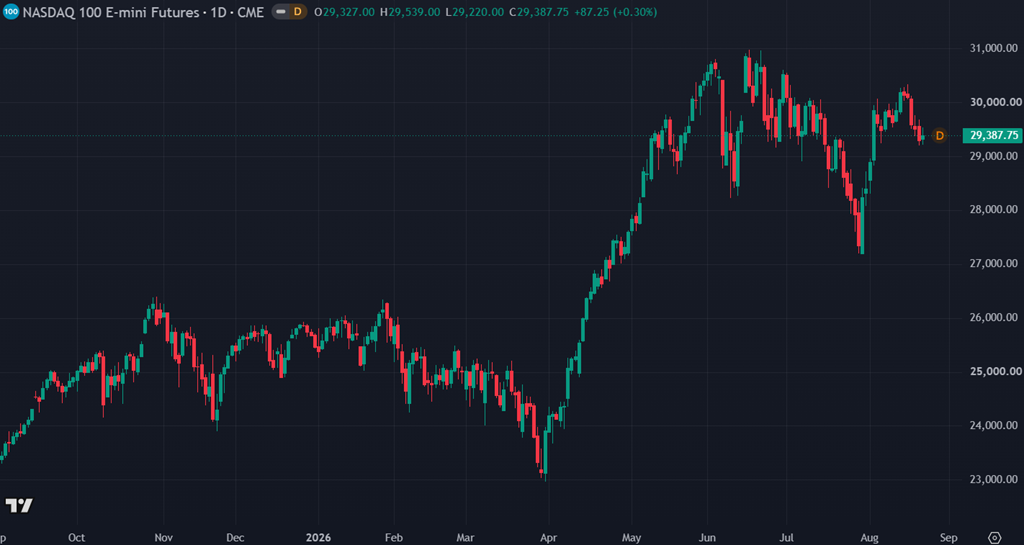Click the 29,000.00 price axis label
The width and height of the screenshot is (1024, 545).
[994, 156]
